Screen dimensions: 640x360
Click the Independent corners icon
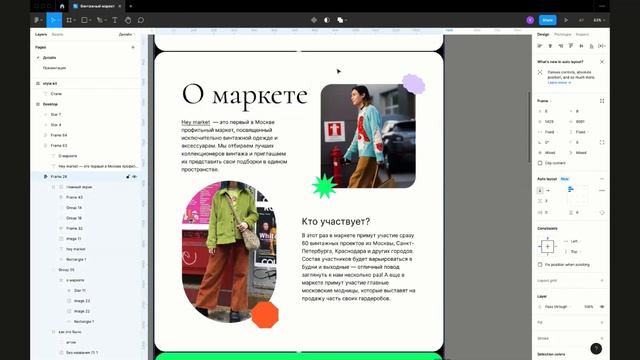point(602,142)
